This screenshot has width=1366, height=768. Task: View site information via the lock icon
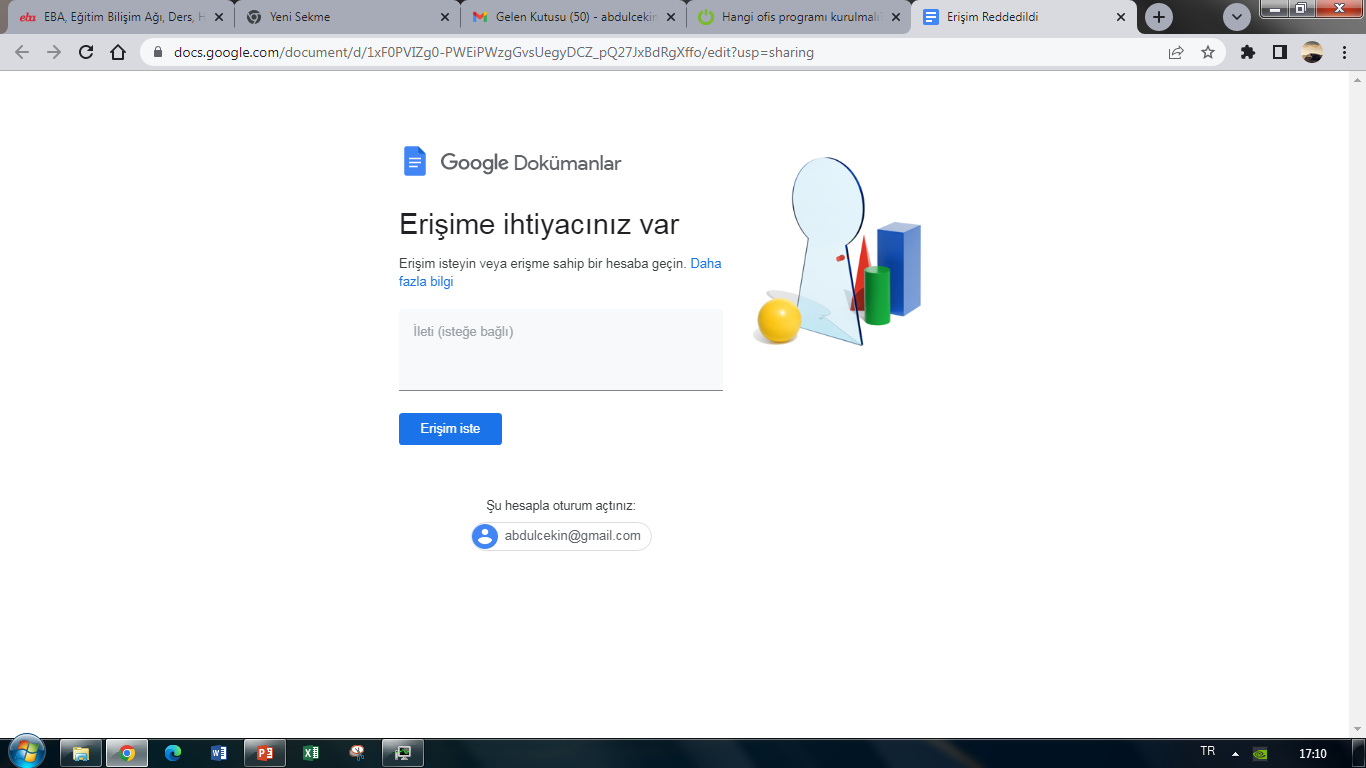coord(157,53)
